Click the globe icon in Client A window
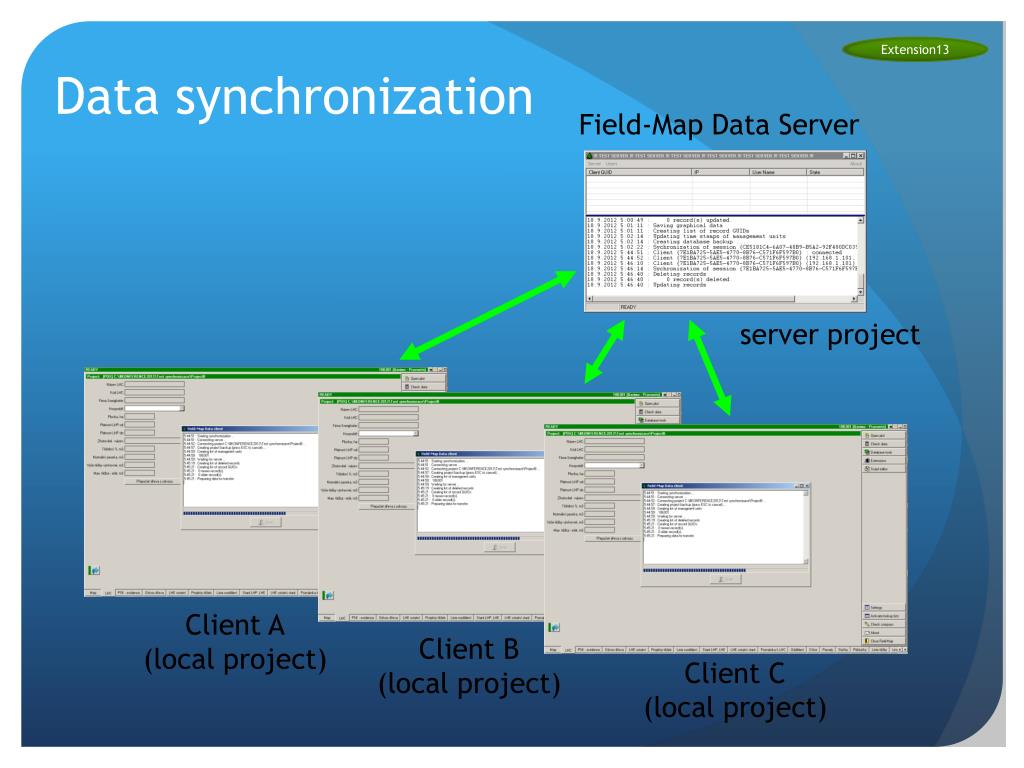Viewport: 1024px width, 768px height. click(94, 570)
